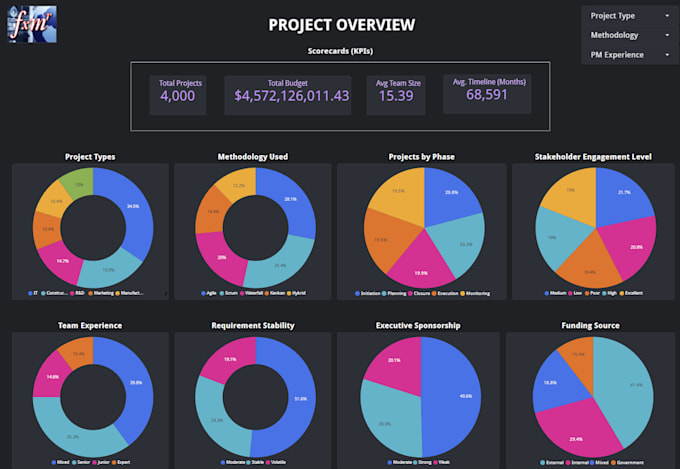
Task: Show next legend page in Project Types chart
Action: pos(166,294)
